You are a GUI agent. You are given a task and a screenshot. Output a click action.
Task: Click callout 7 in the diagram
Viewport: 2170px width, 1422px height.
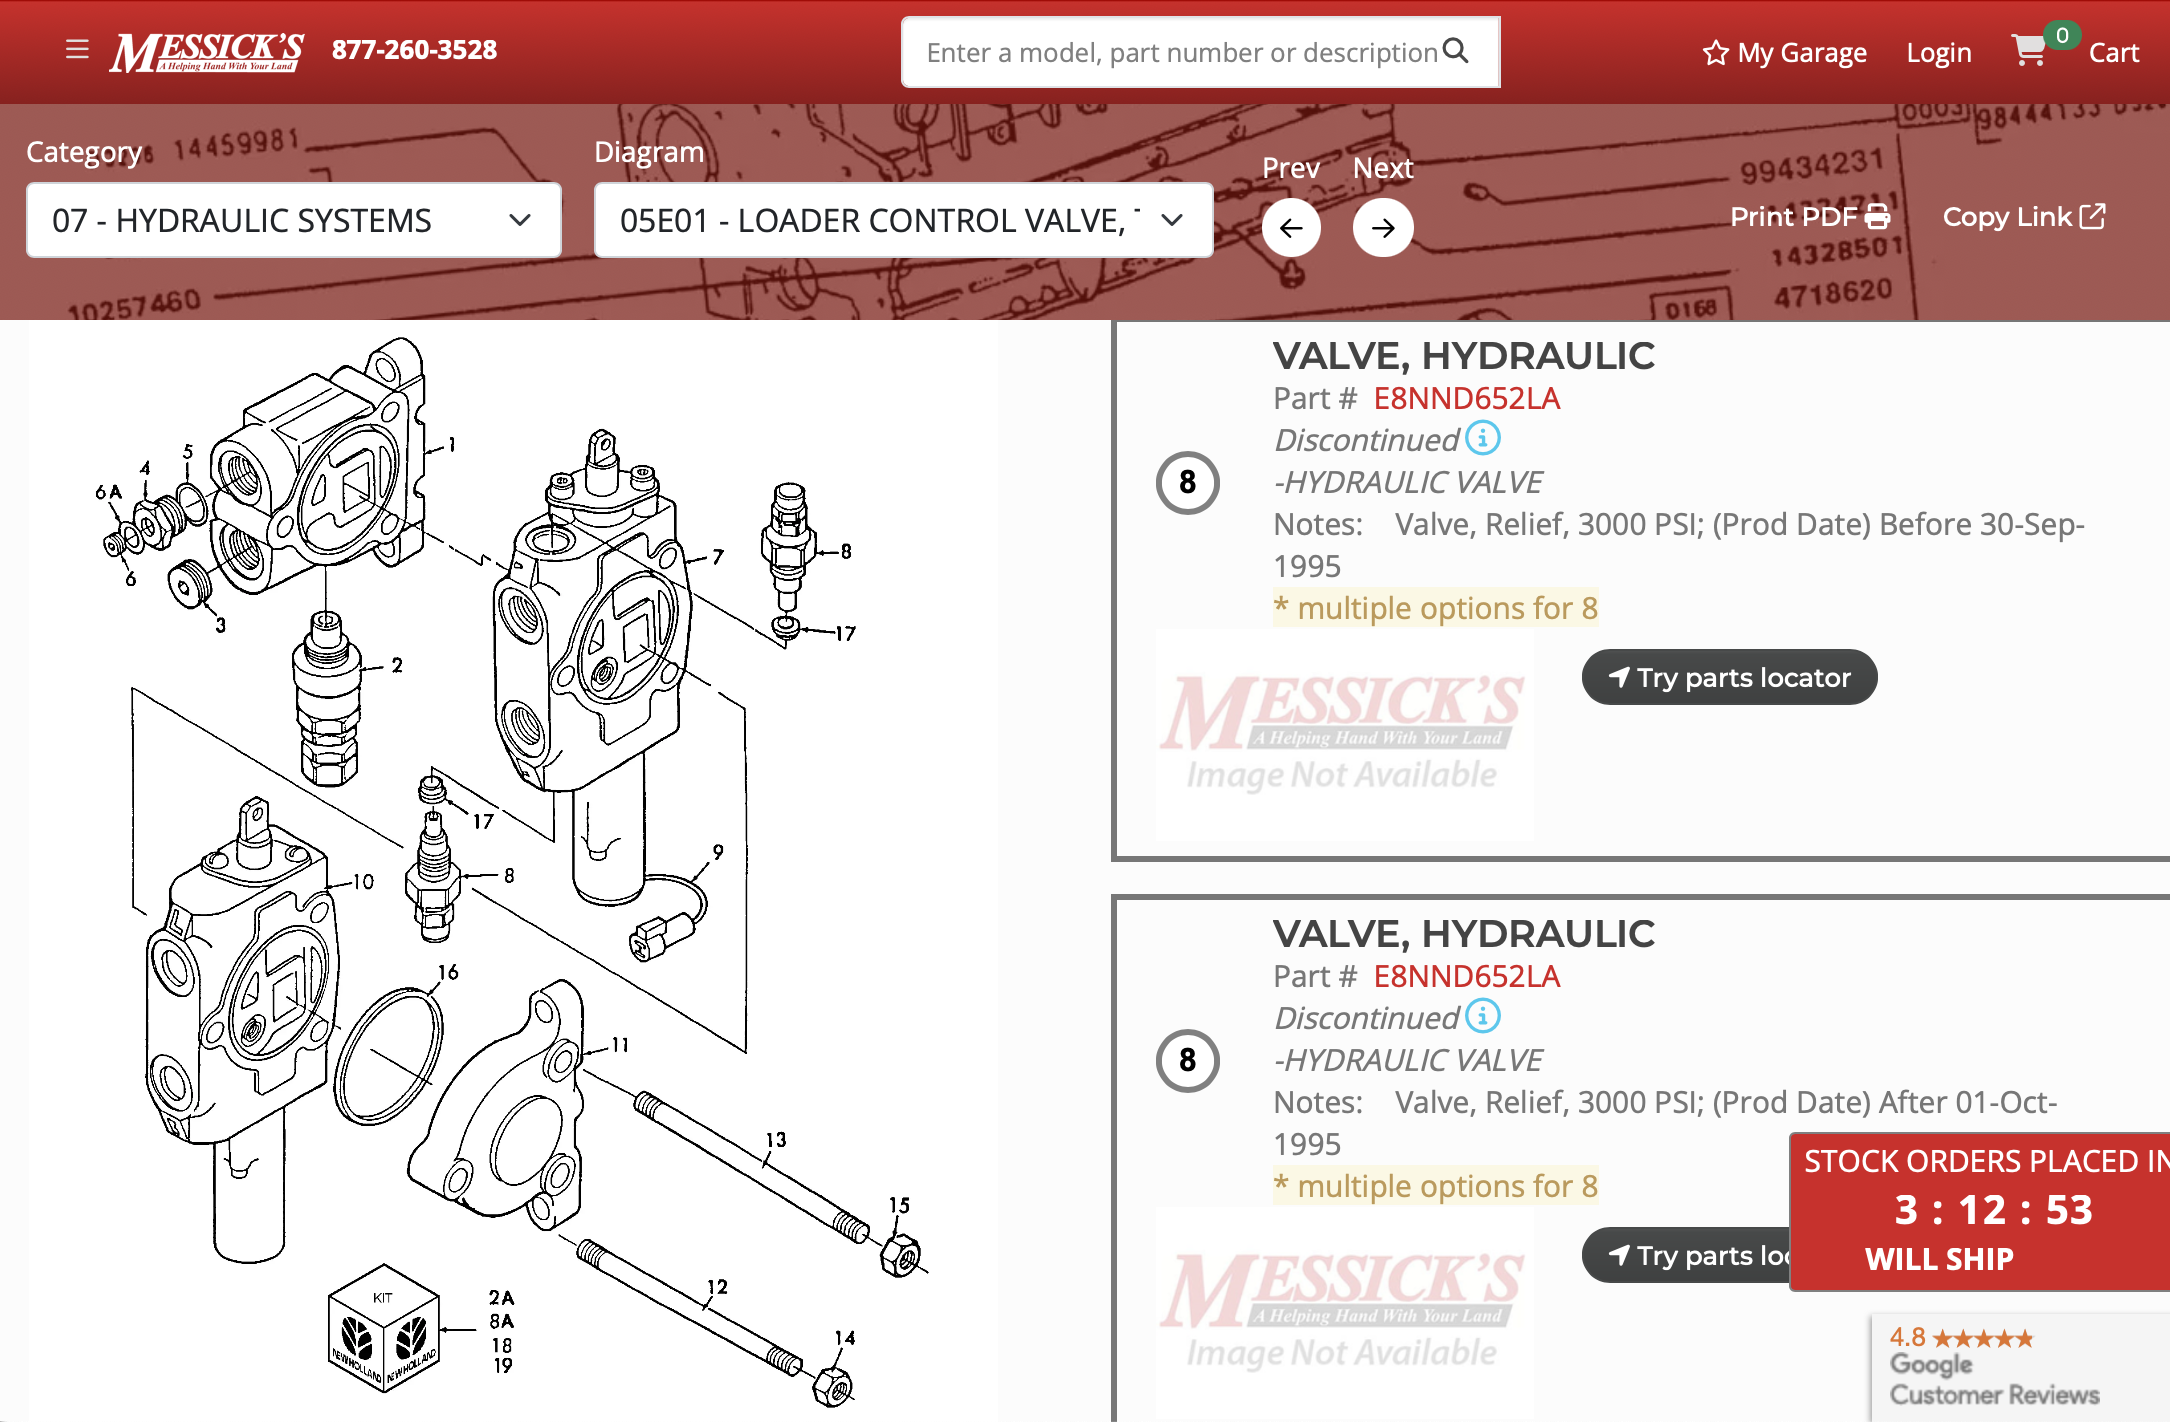718,556
